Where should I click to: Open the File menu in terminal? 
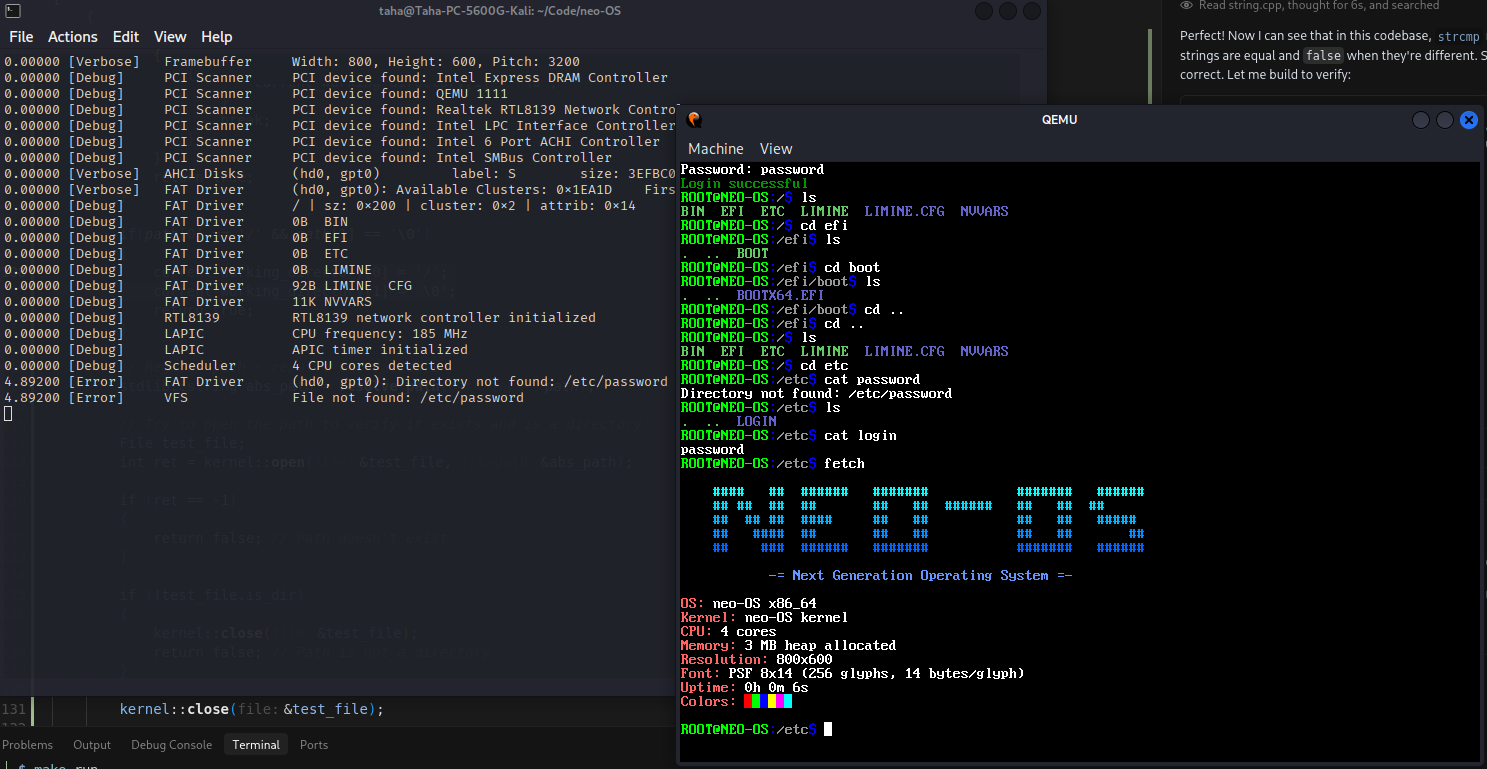pyautogui.click(x=21, y=36)
